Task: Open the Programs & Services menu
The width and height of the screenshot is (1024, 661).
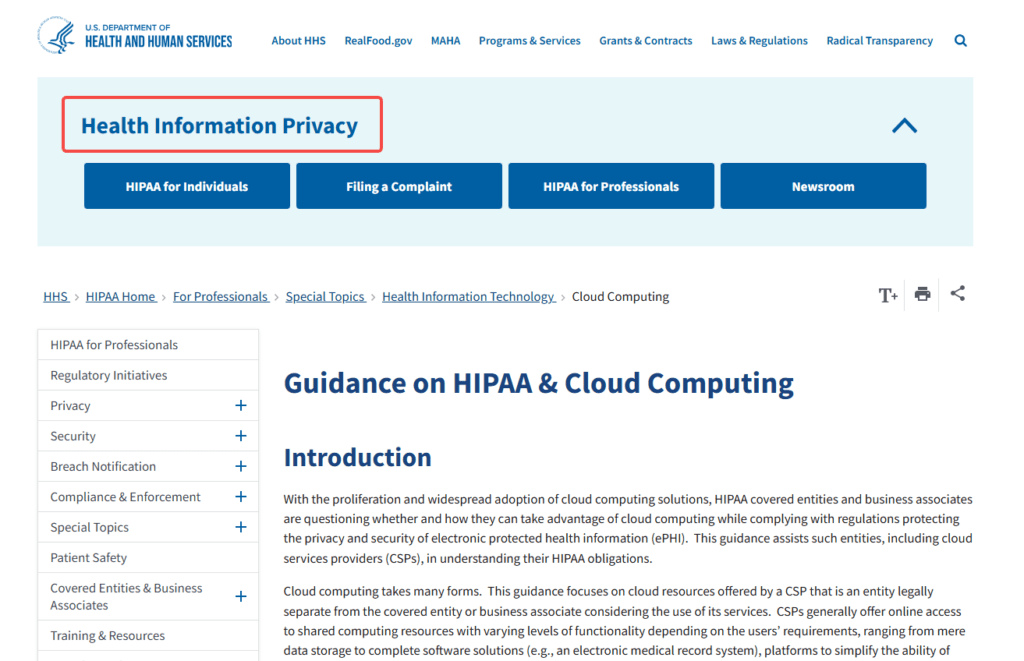Action: [x=529, y=41]
